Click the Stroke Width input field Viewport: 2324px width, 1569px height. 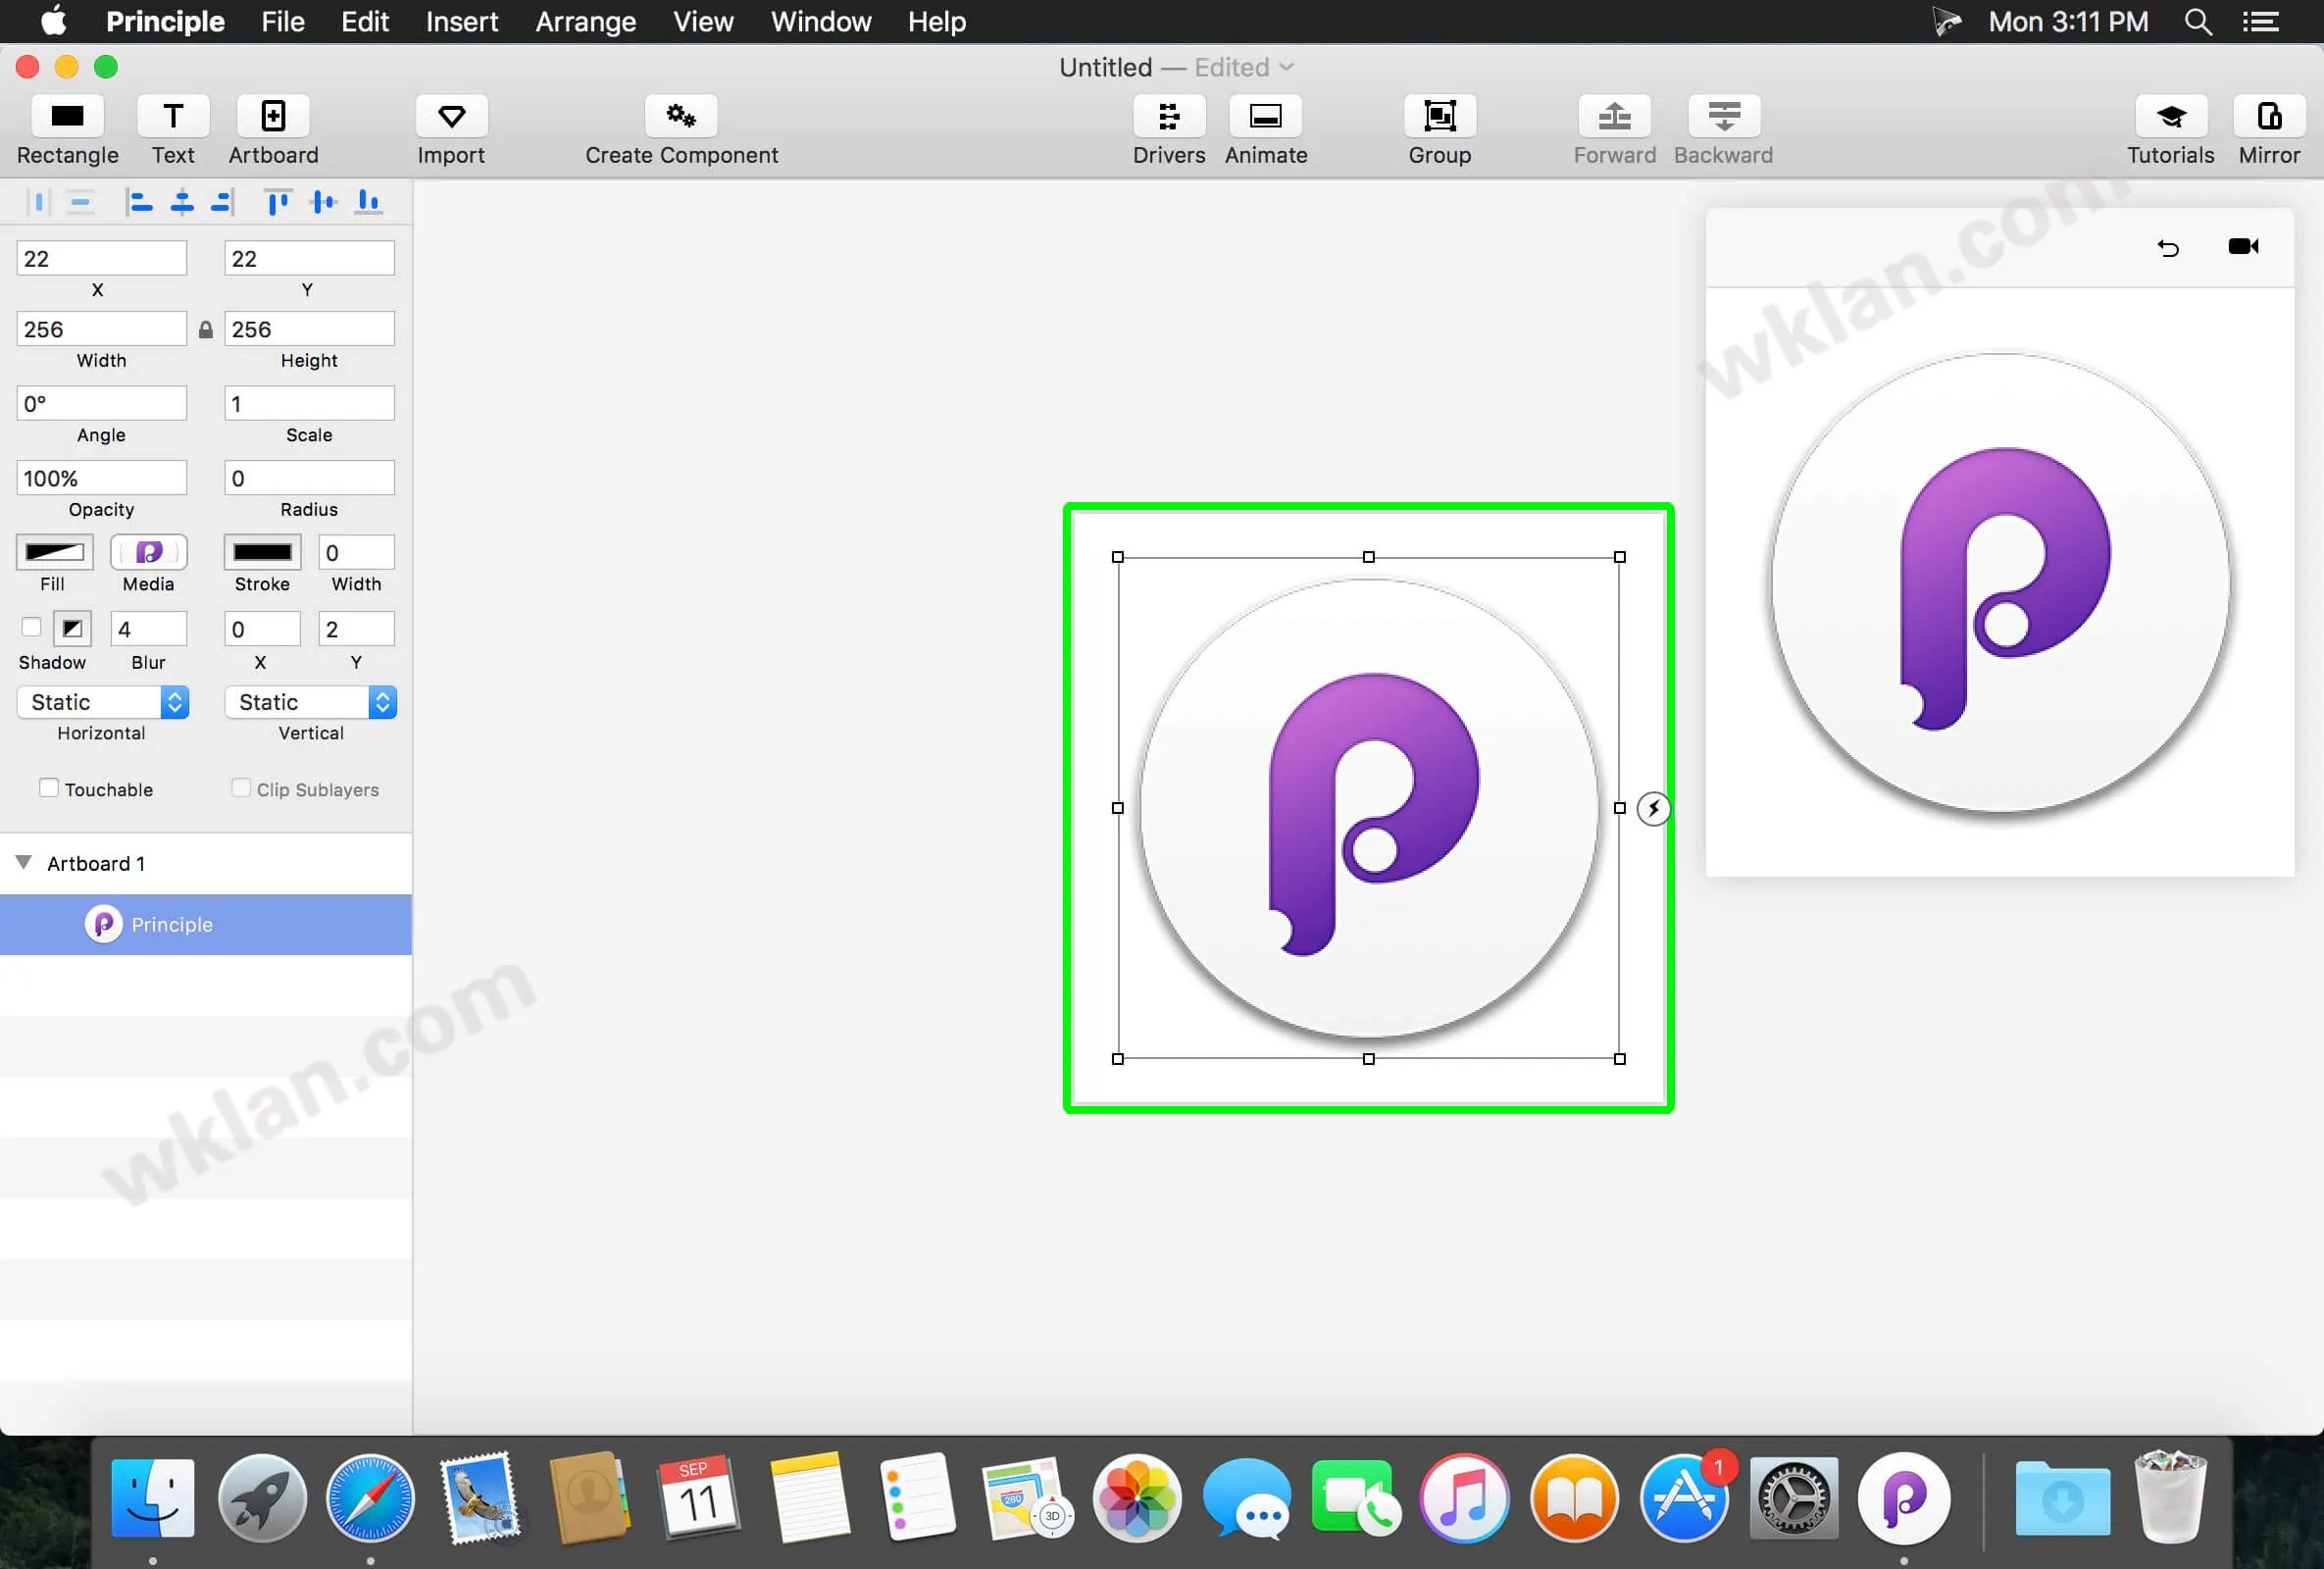(356, 552)
